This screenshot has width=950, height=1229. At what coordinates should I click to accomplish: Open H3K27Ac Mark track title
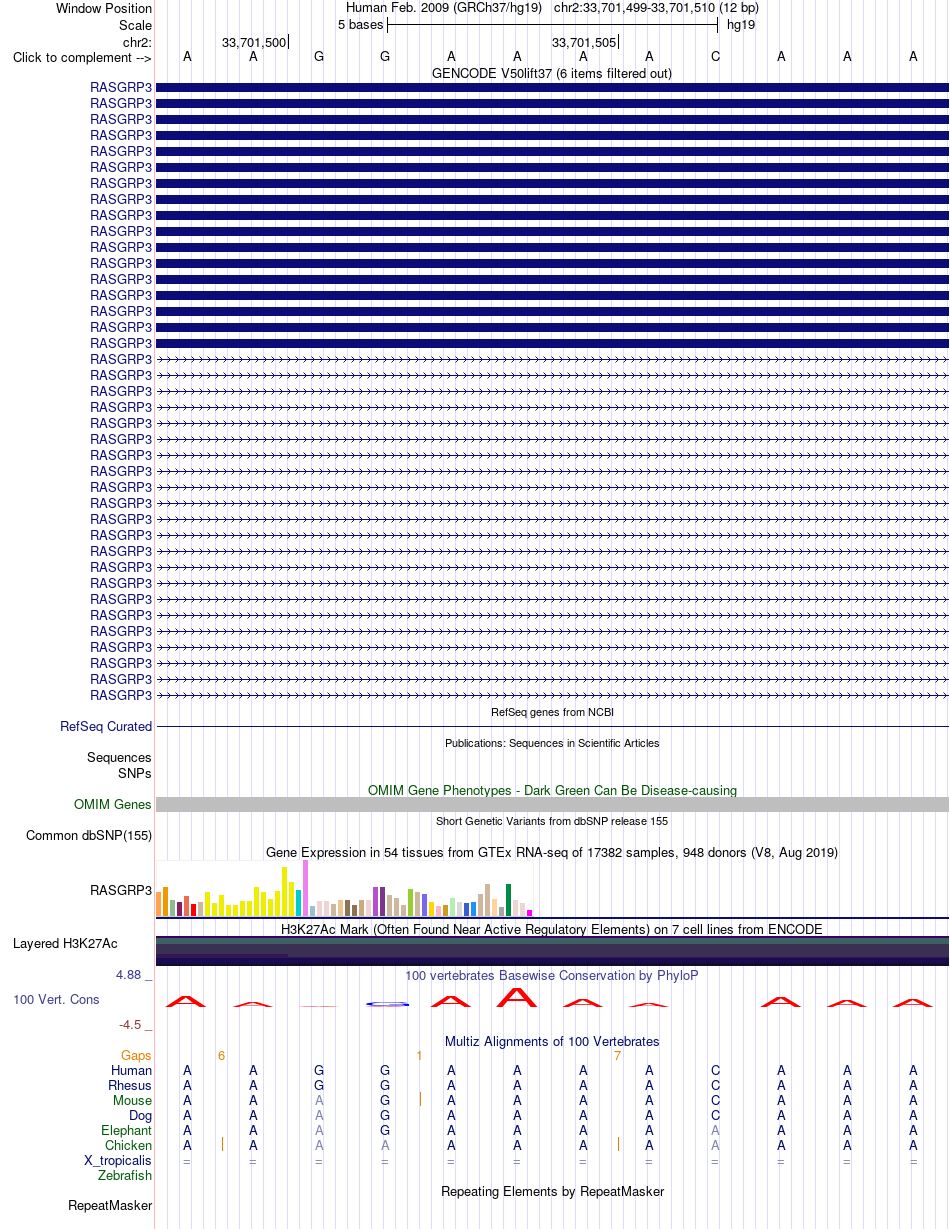pos(552,929)
